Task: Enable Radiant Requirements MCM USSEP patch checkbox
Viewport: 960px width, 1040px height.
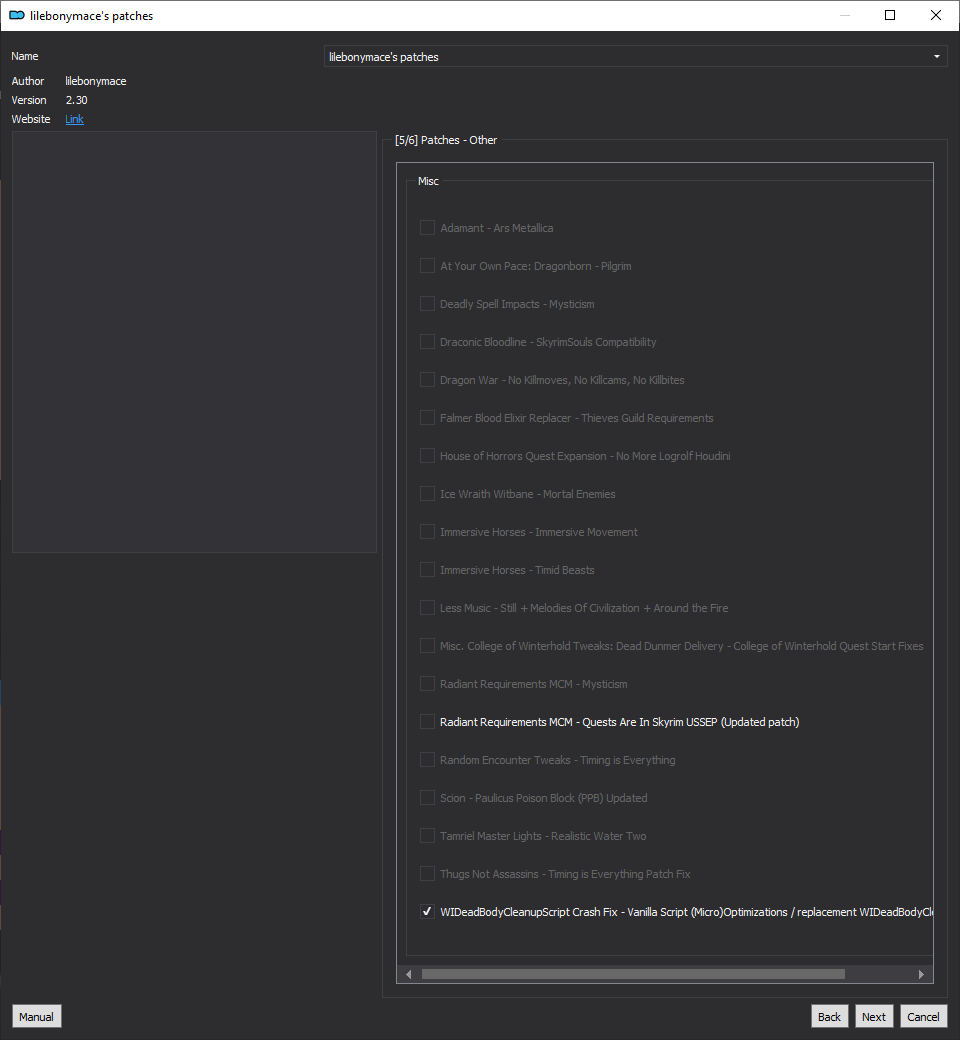Action: (x=428, y=722)
